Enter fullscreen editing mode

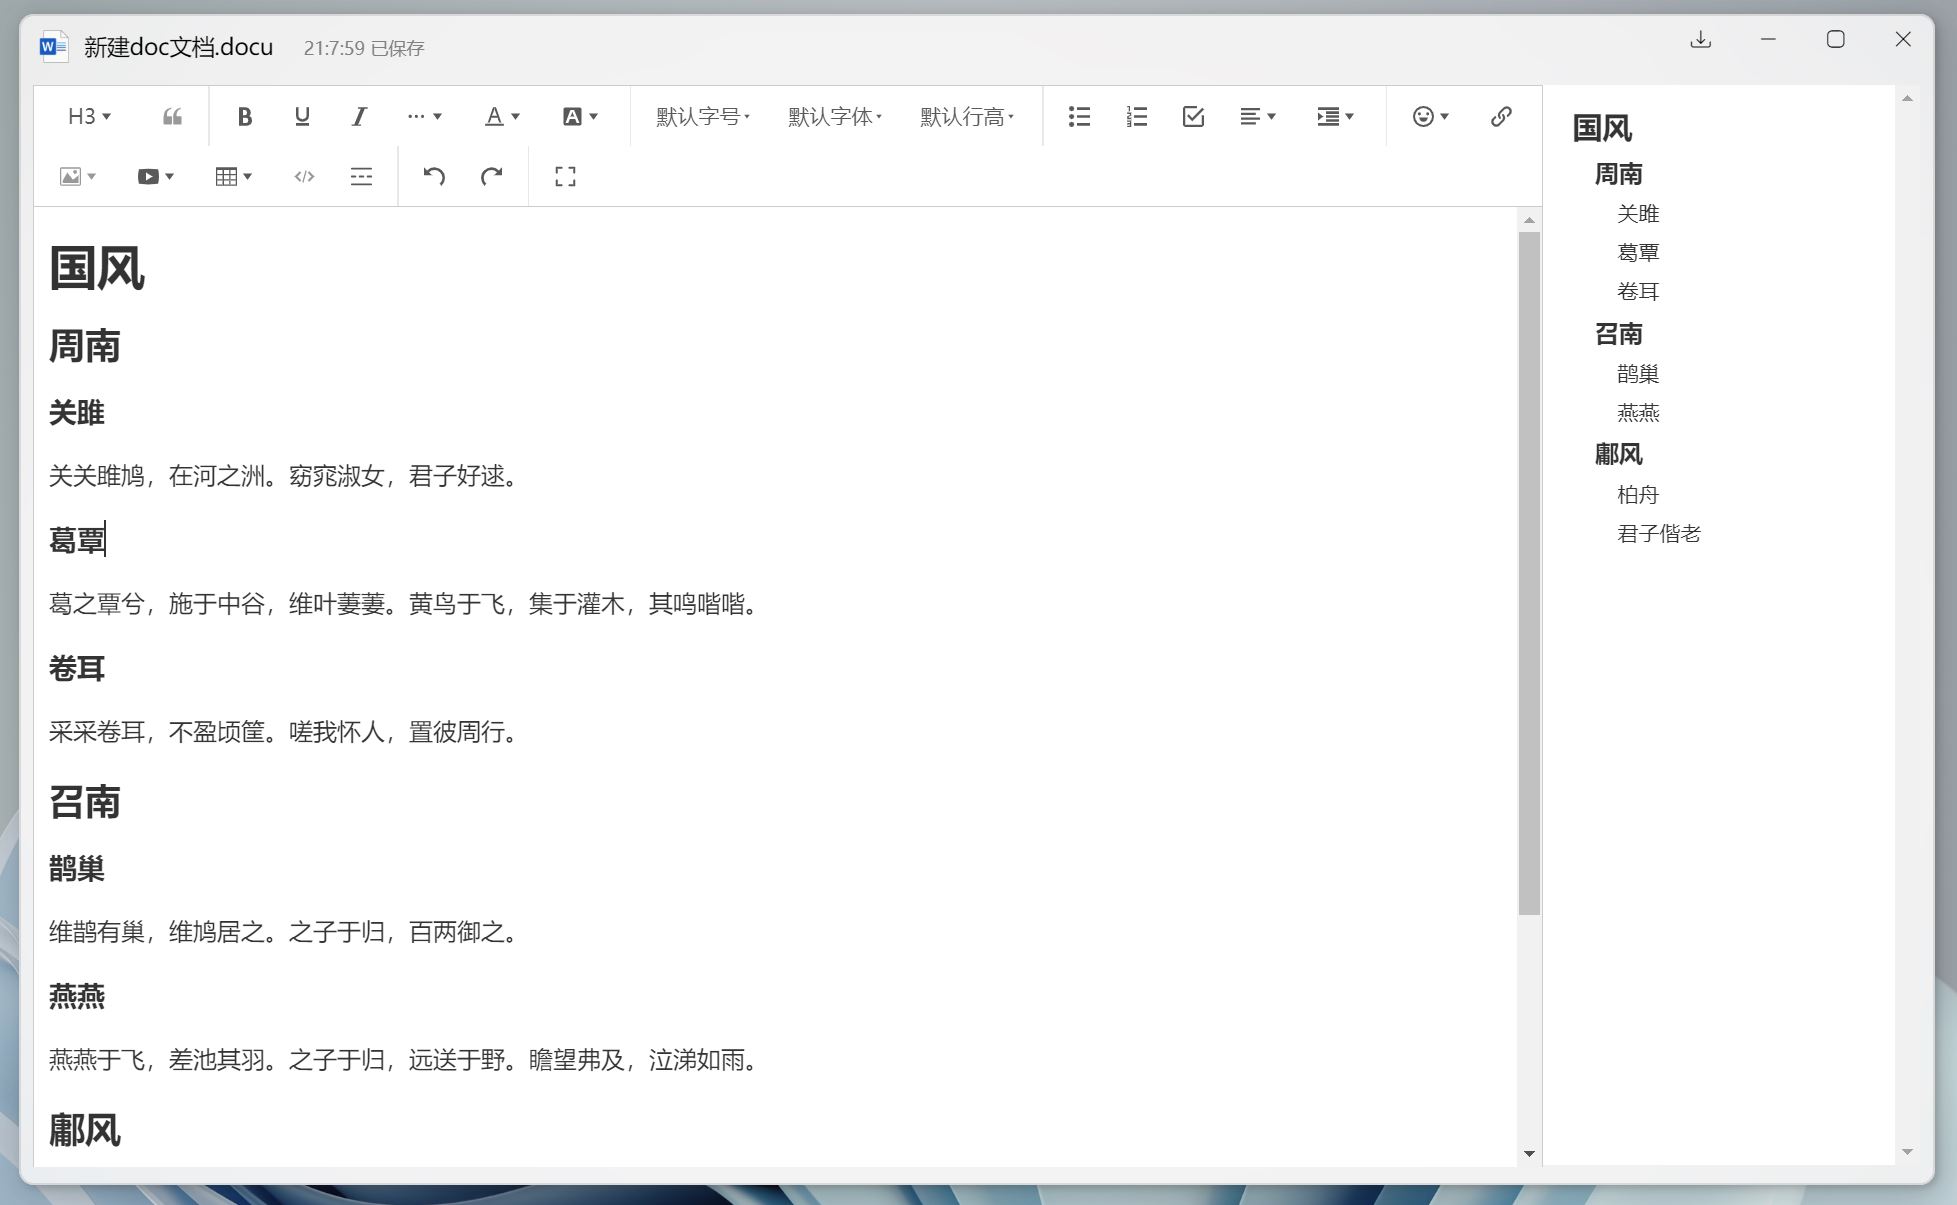coord(564,176)
